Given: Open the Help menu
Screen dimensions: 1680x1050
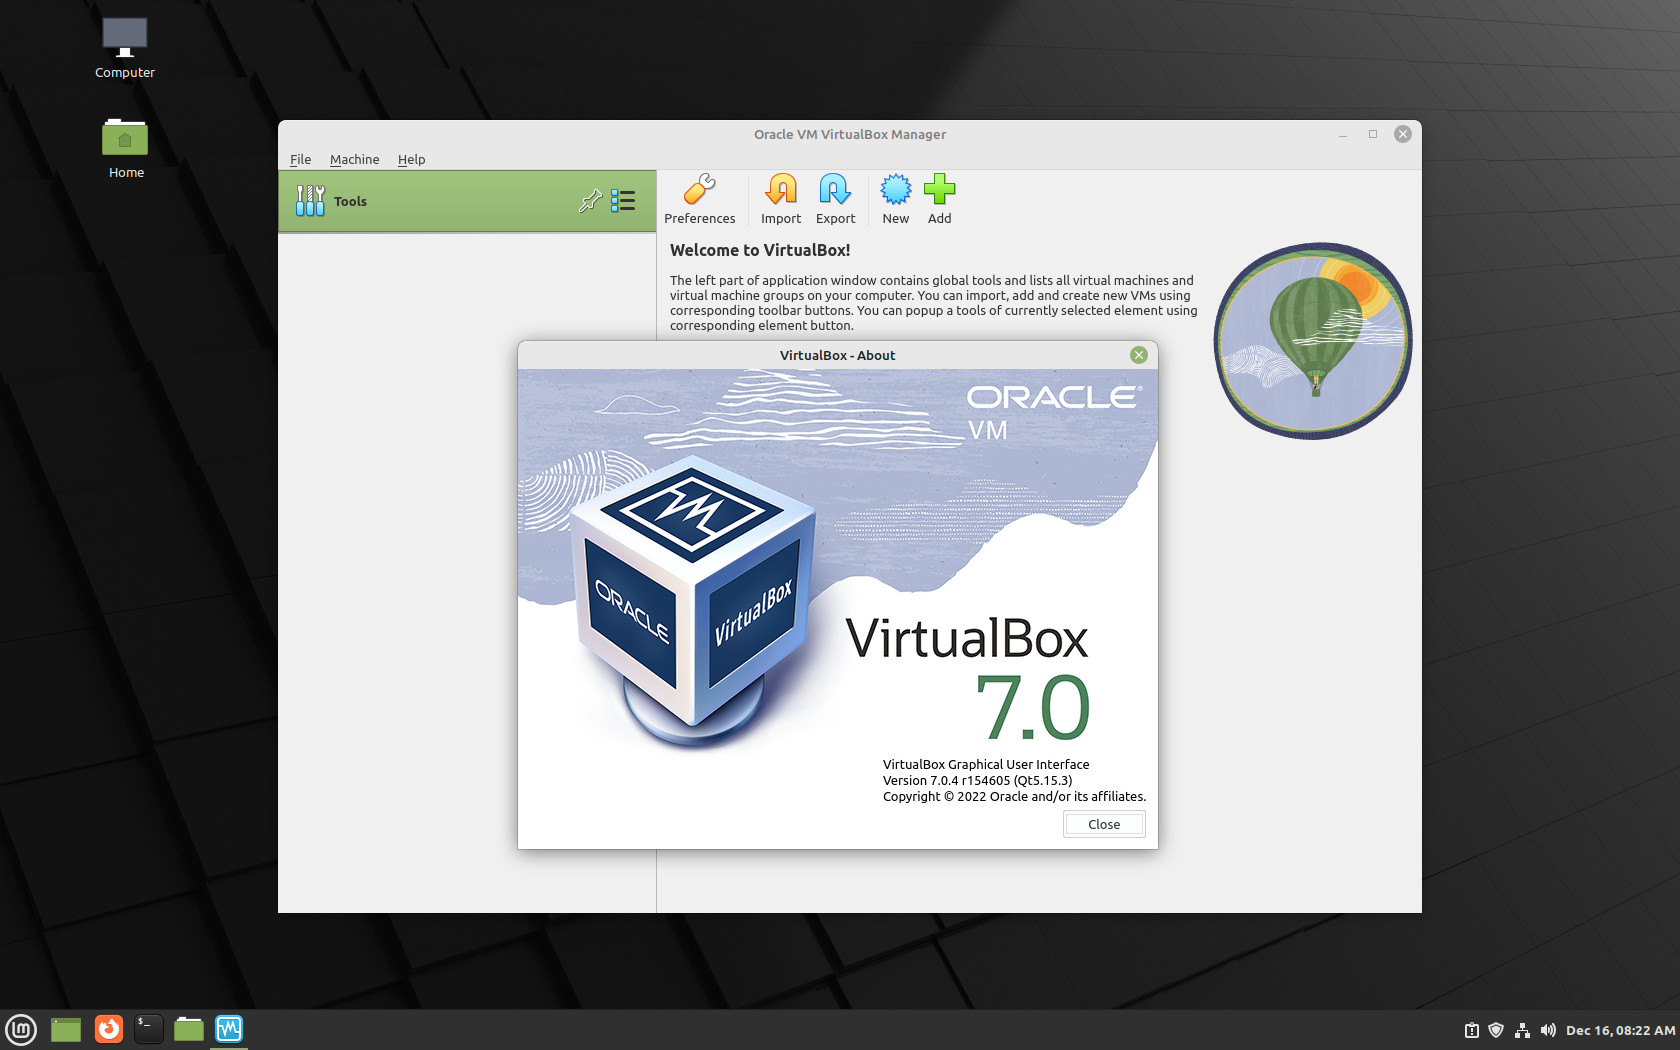Looking at the screenshot, I should pyautogui.click(x=411, y=159).
